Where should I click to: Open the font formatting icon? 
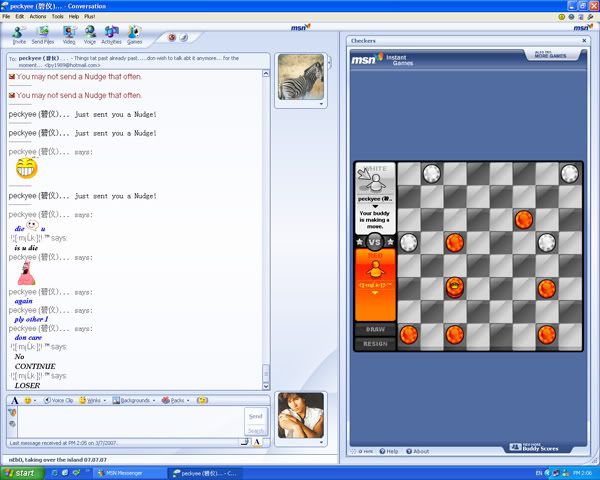tap(15, 400)
